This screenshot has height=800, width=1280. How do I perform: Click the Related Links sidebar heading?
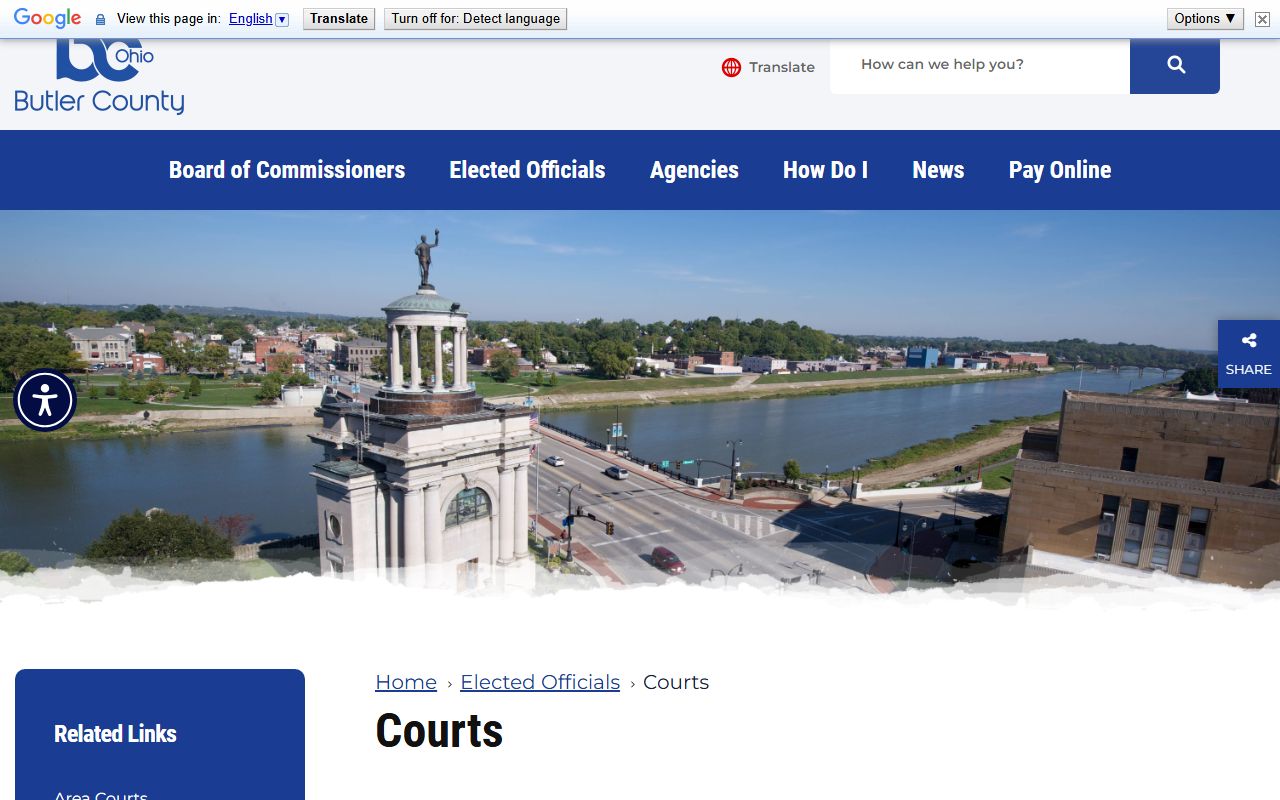[x=115, y=734]
